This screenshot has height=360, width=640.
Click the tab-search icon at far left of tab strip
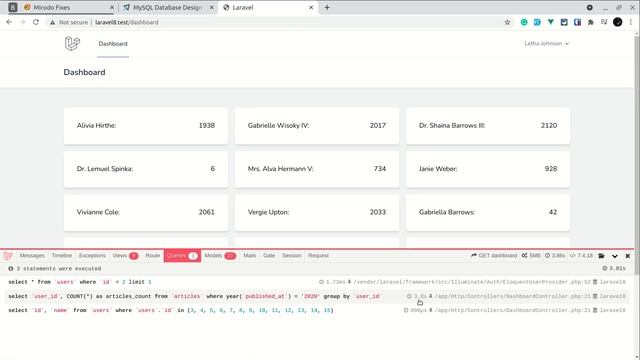(x=13, y=7)
